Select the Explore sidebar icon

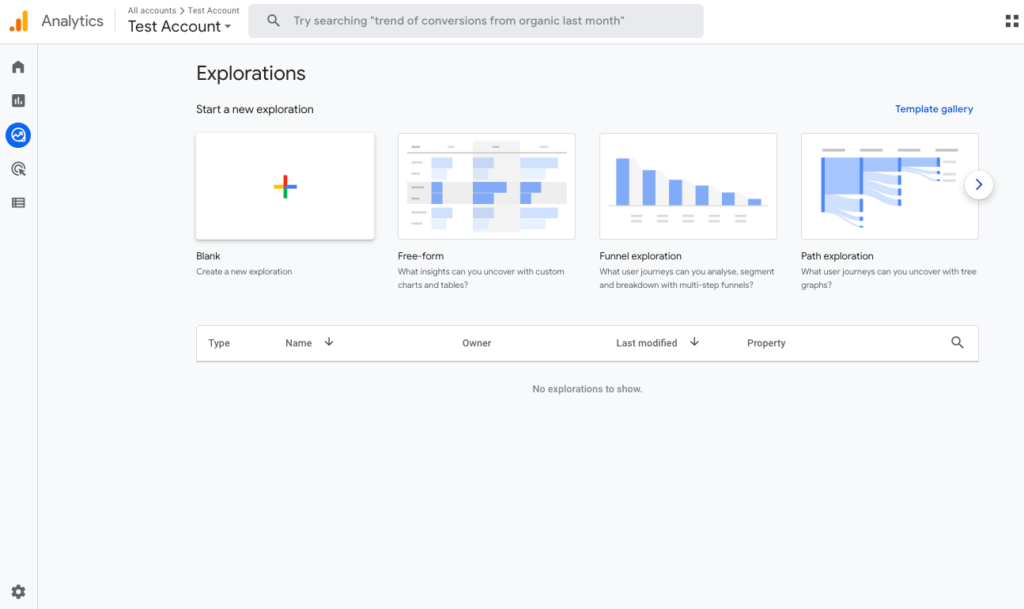click(x=18, y=135)
